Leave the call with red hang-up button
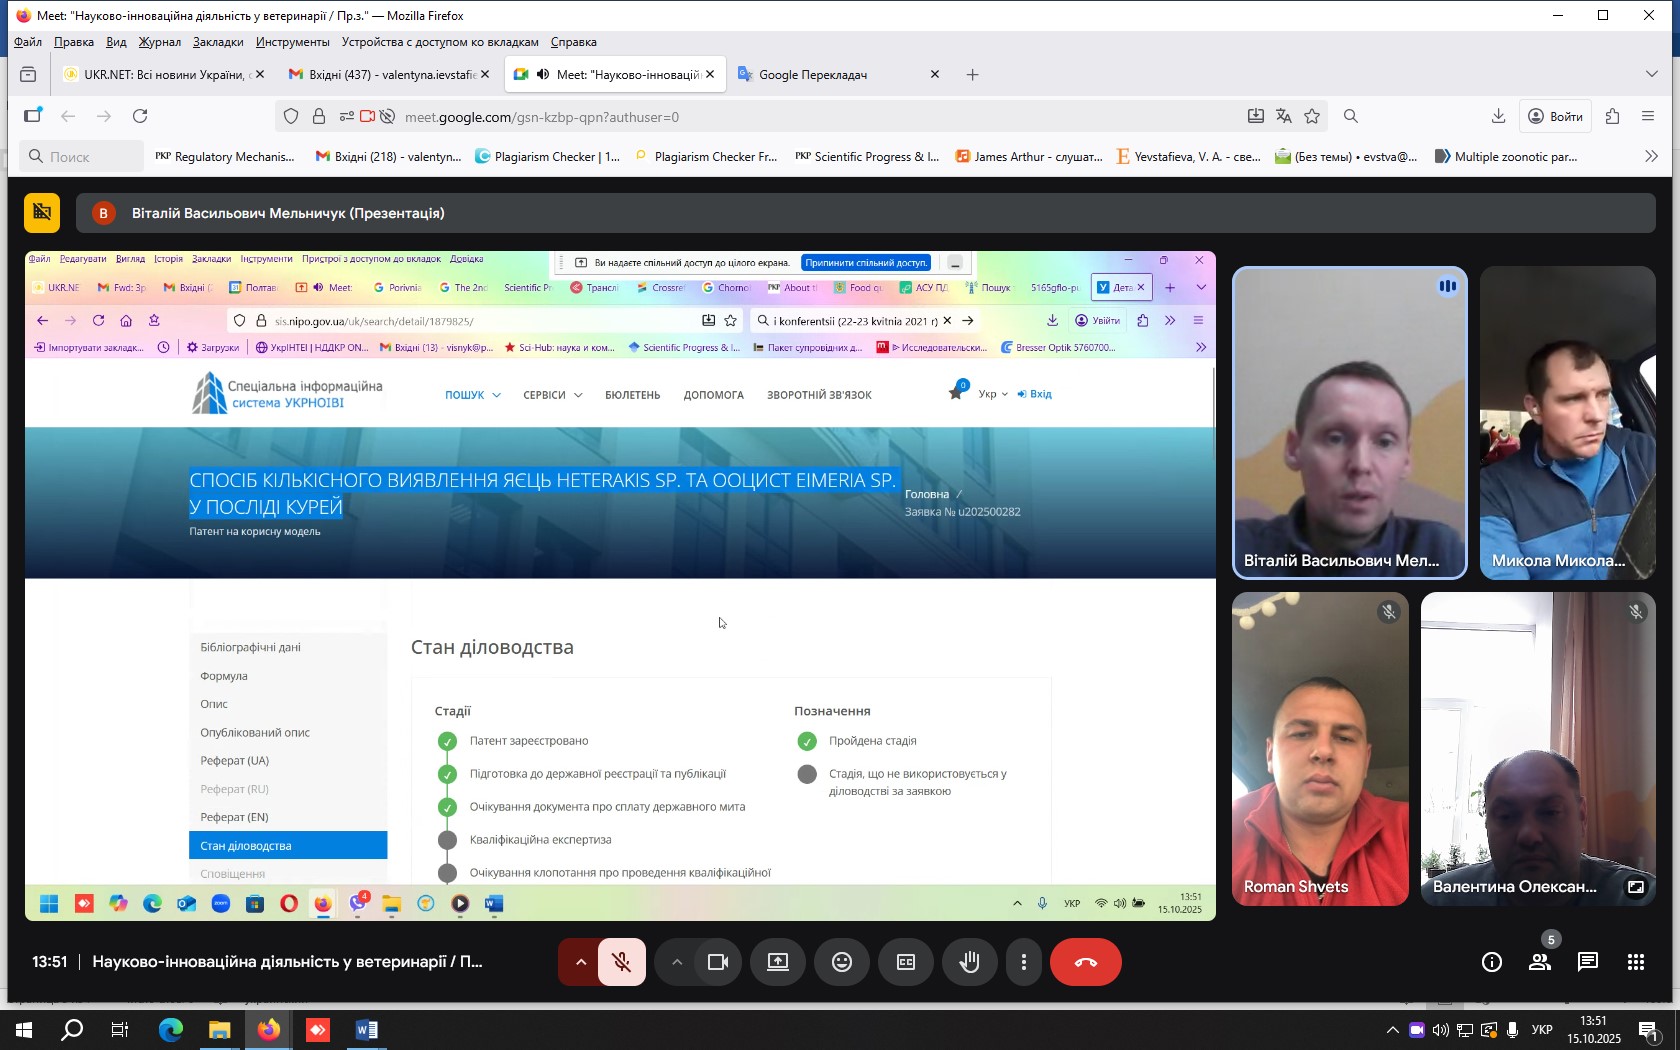 tap(1085, 962)
